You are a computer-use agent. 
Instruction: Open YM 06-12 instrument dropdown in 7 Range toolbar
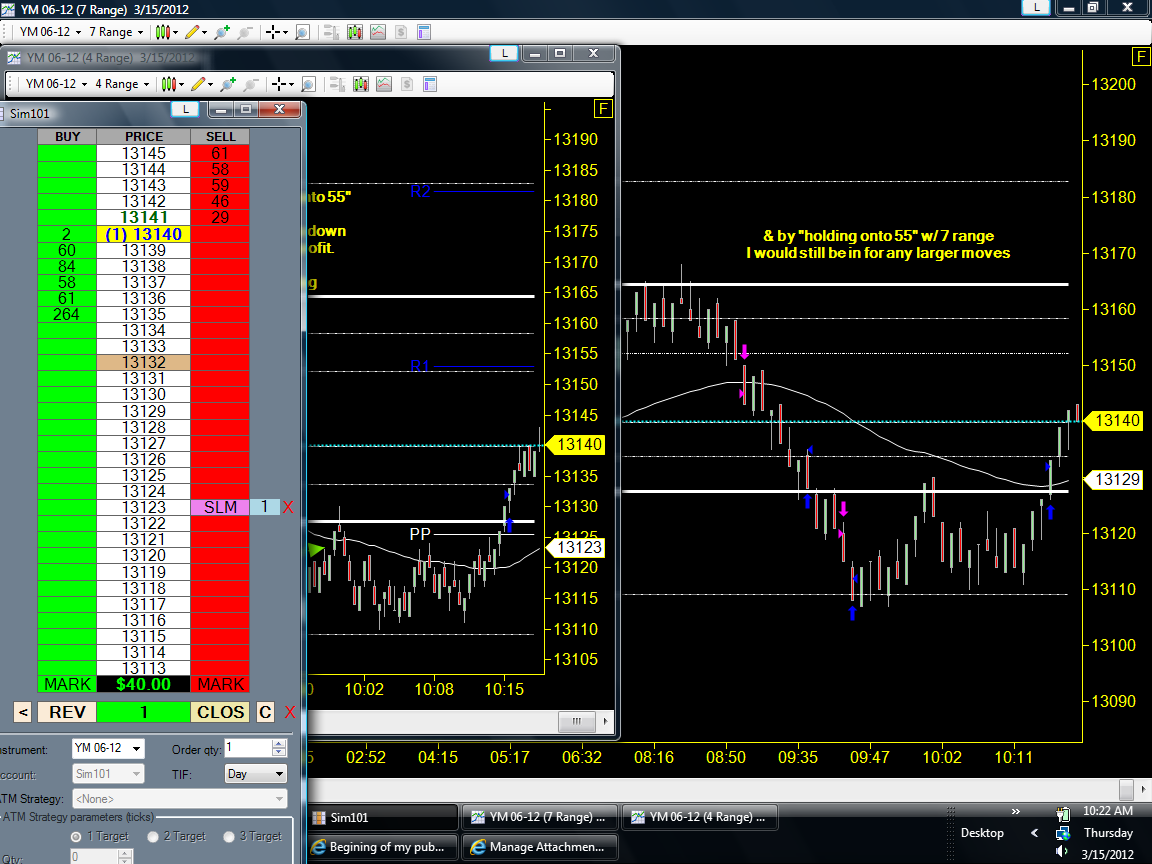50,32
